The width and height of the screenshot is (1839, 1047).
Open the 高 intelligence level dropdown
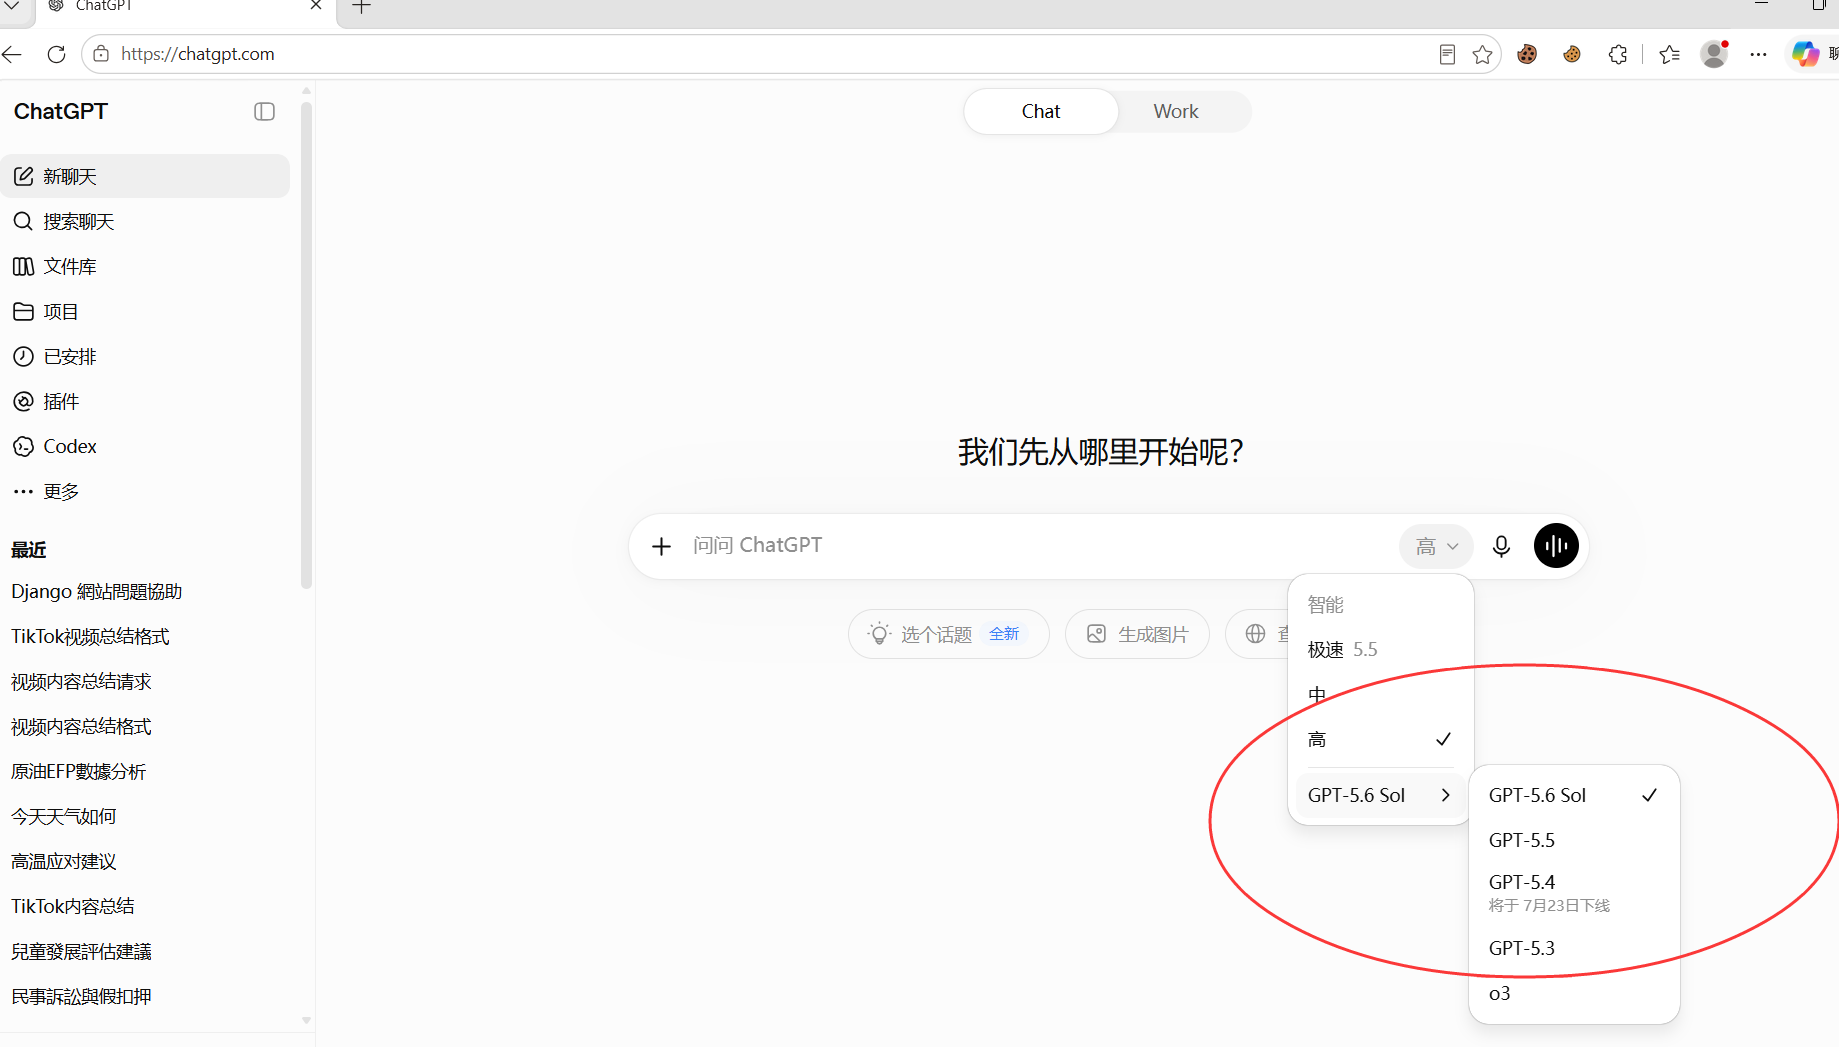[1437, 546]
